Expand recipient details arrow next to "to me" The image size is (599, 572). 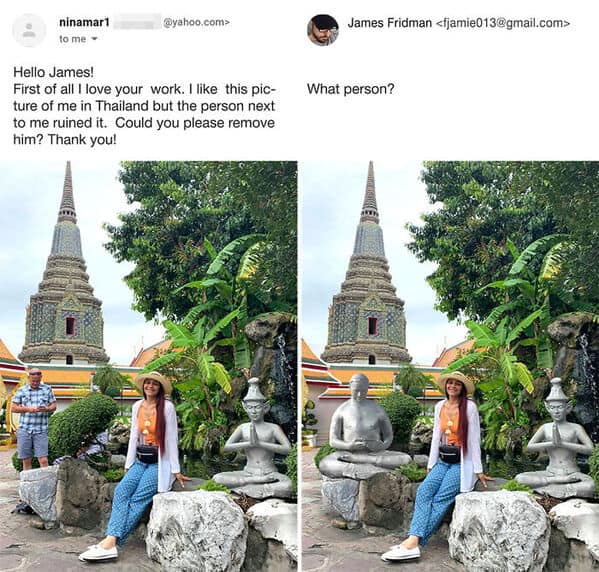(94, 39)
